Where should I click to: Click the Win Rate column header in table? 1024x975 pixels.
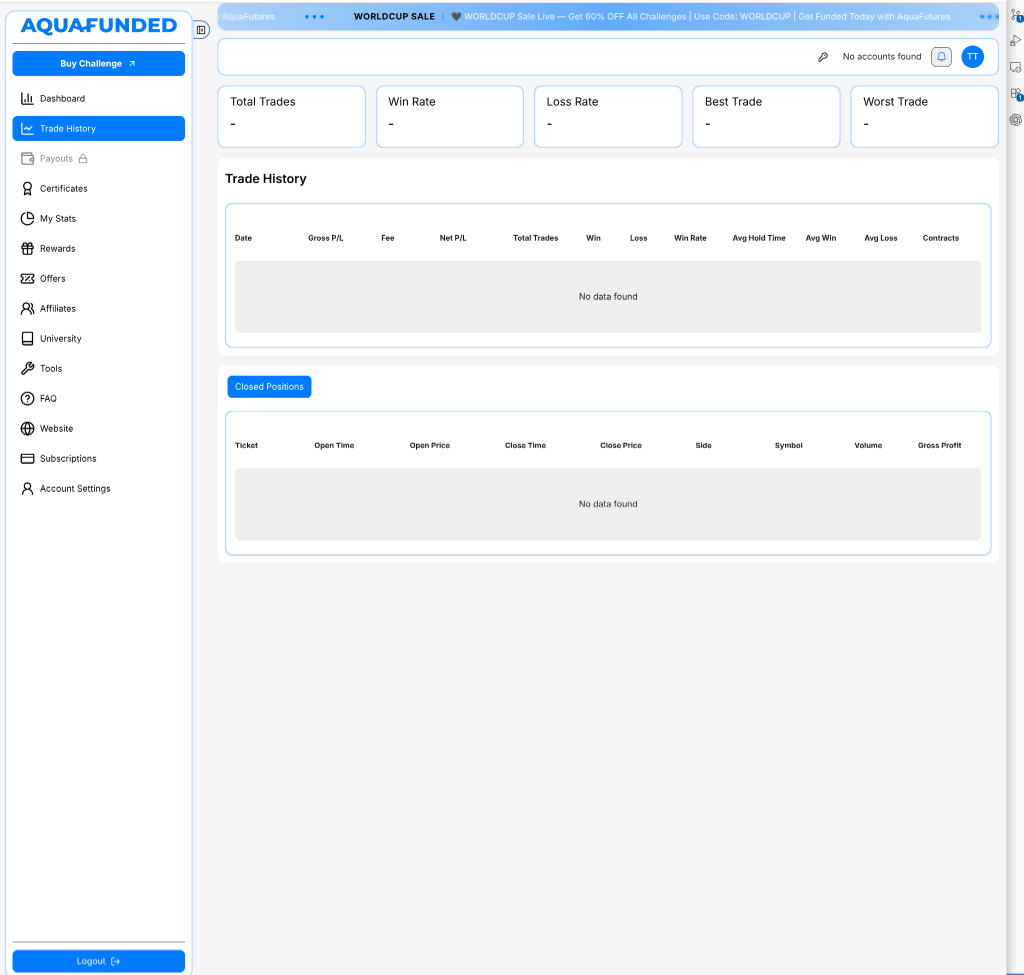tap(690, 238)
